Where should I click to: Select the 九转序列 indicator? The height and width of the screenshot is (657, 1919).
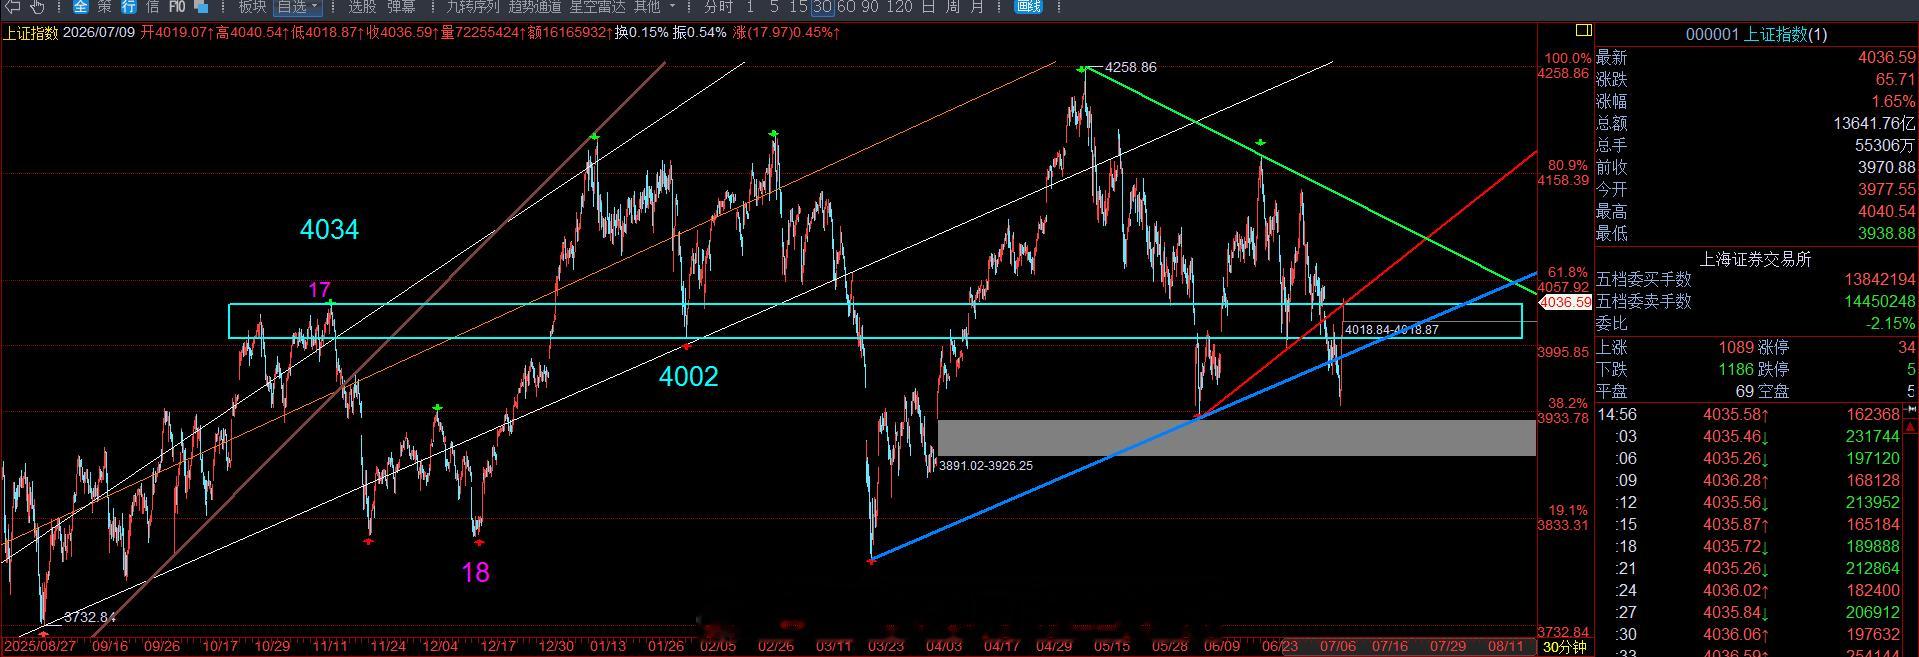472,6
